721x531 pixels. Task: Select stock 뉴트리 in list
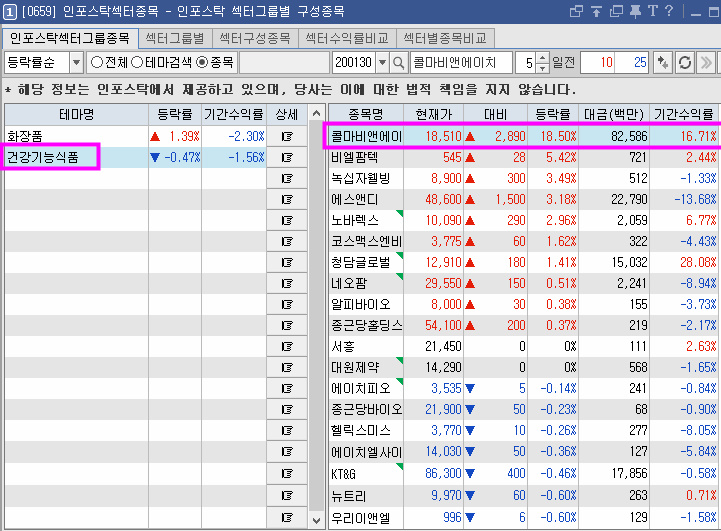523,496
